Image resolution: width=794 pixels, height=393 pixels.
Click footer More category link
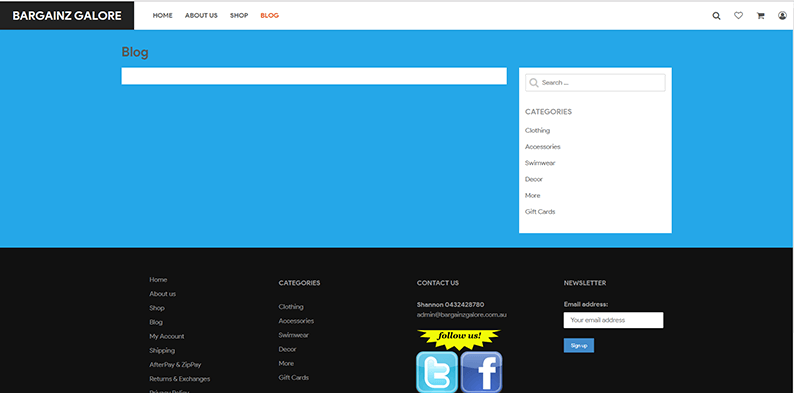click(x=286, y=363)
